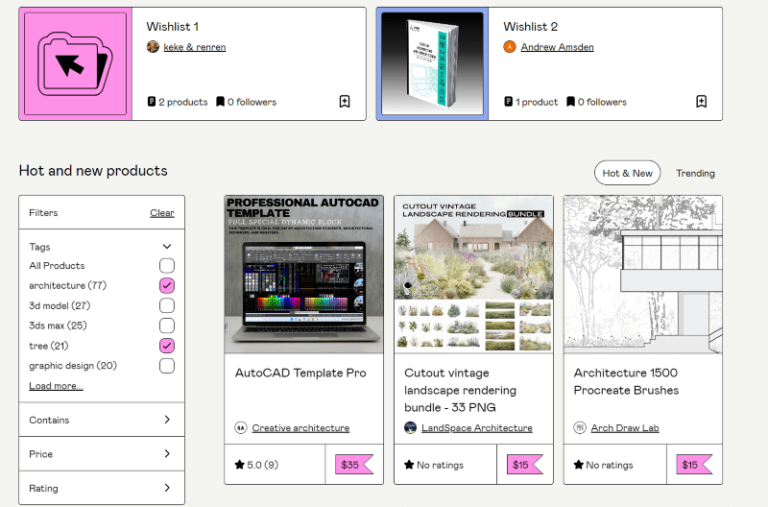
Task: Click LandSpace Architecture seller avatar
Action: click(410, 428)
